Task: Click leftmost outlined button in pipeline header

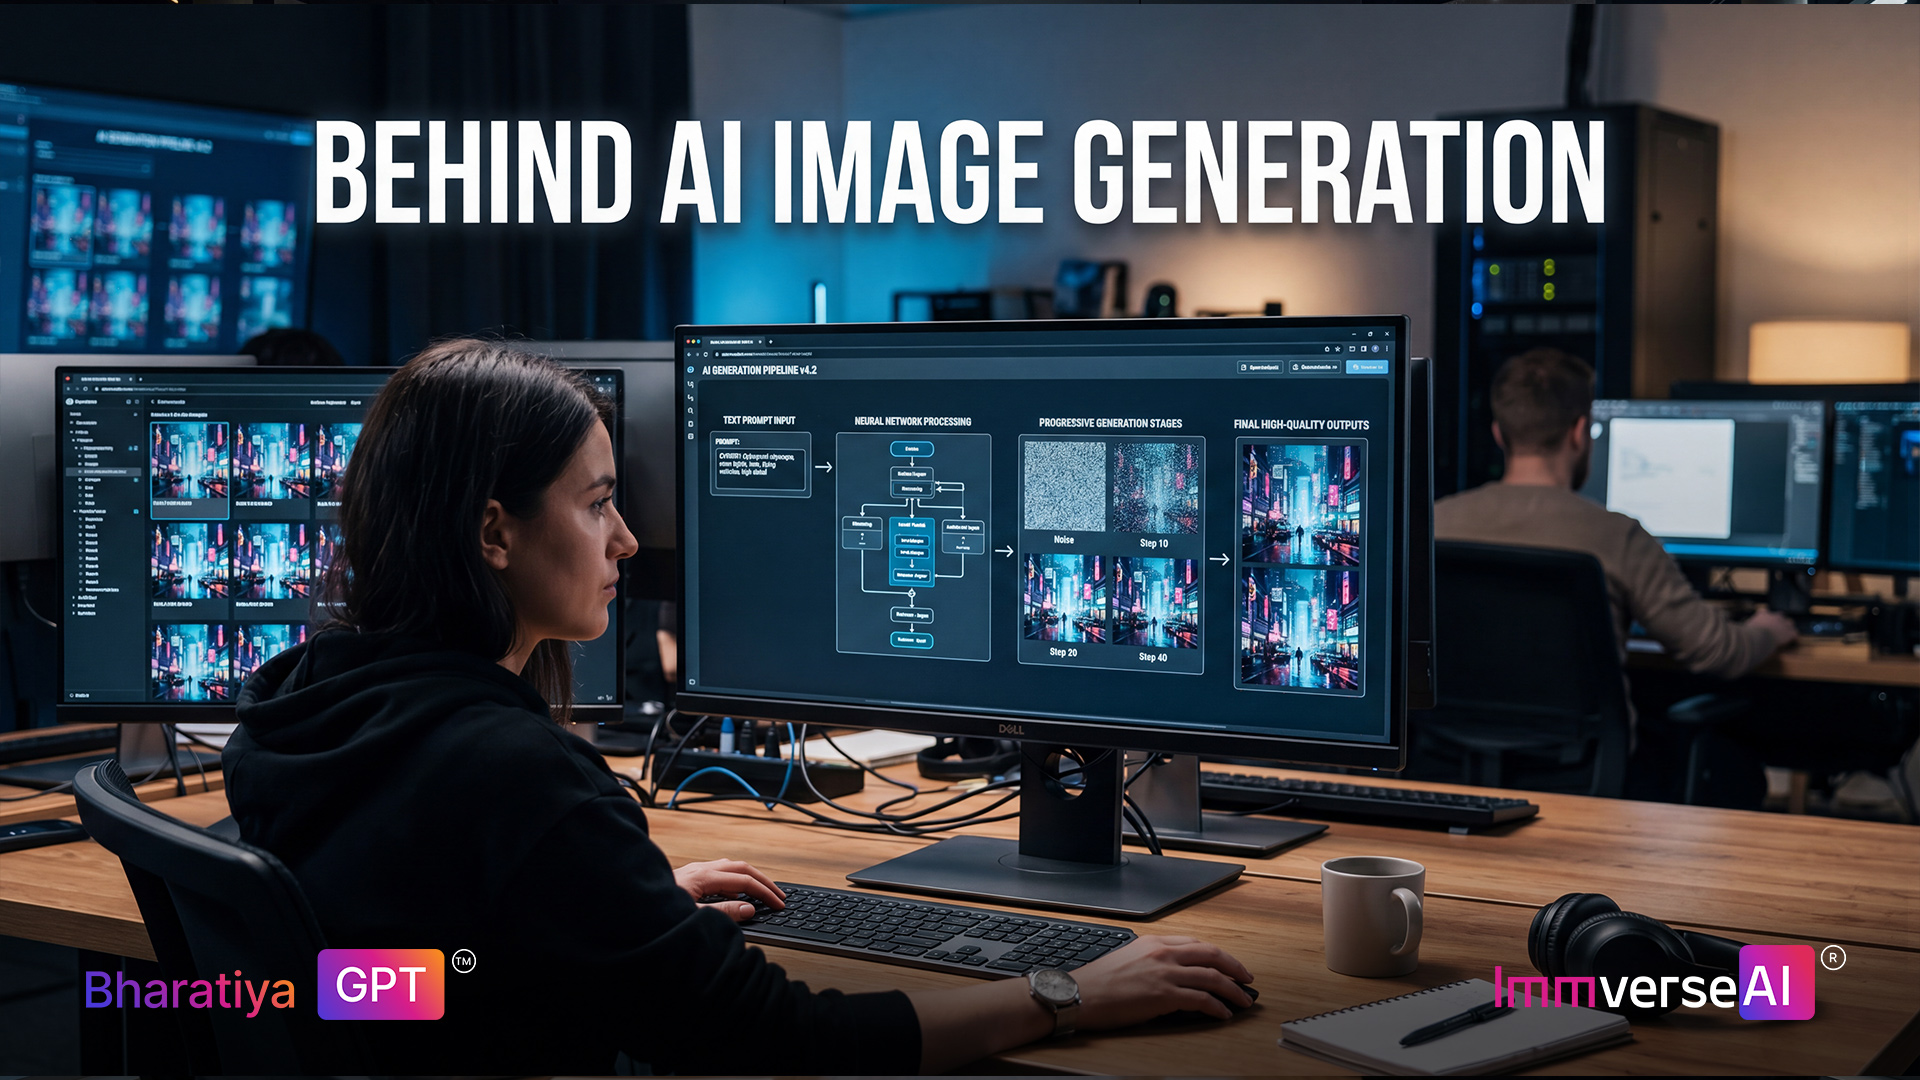Action: coord(1260,367)
